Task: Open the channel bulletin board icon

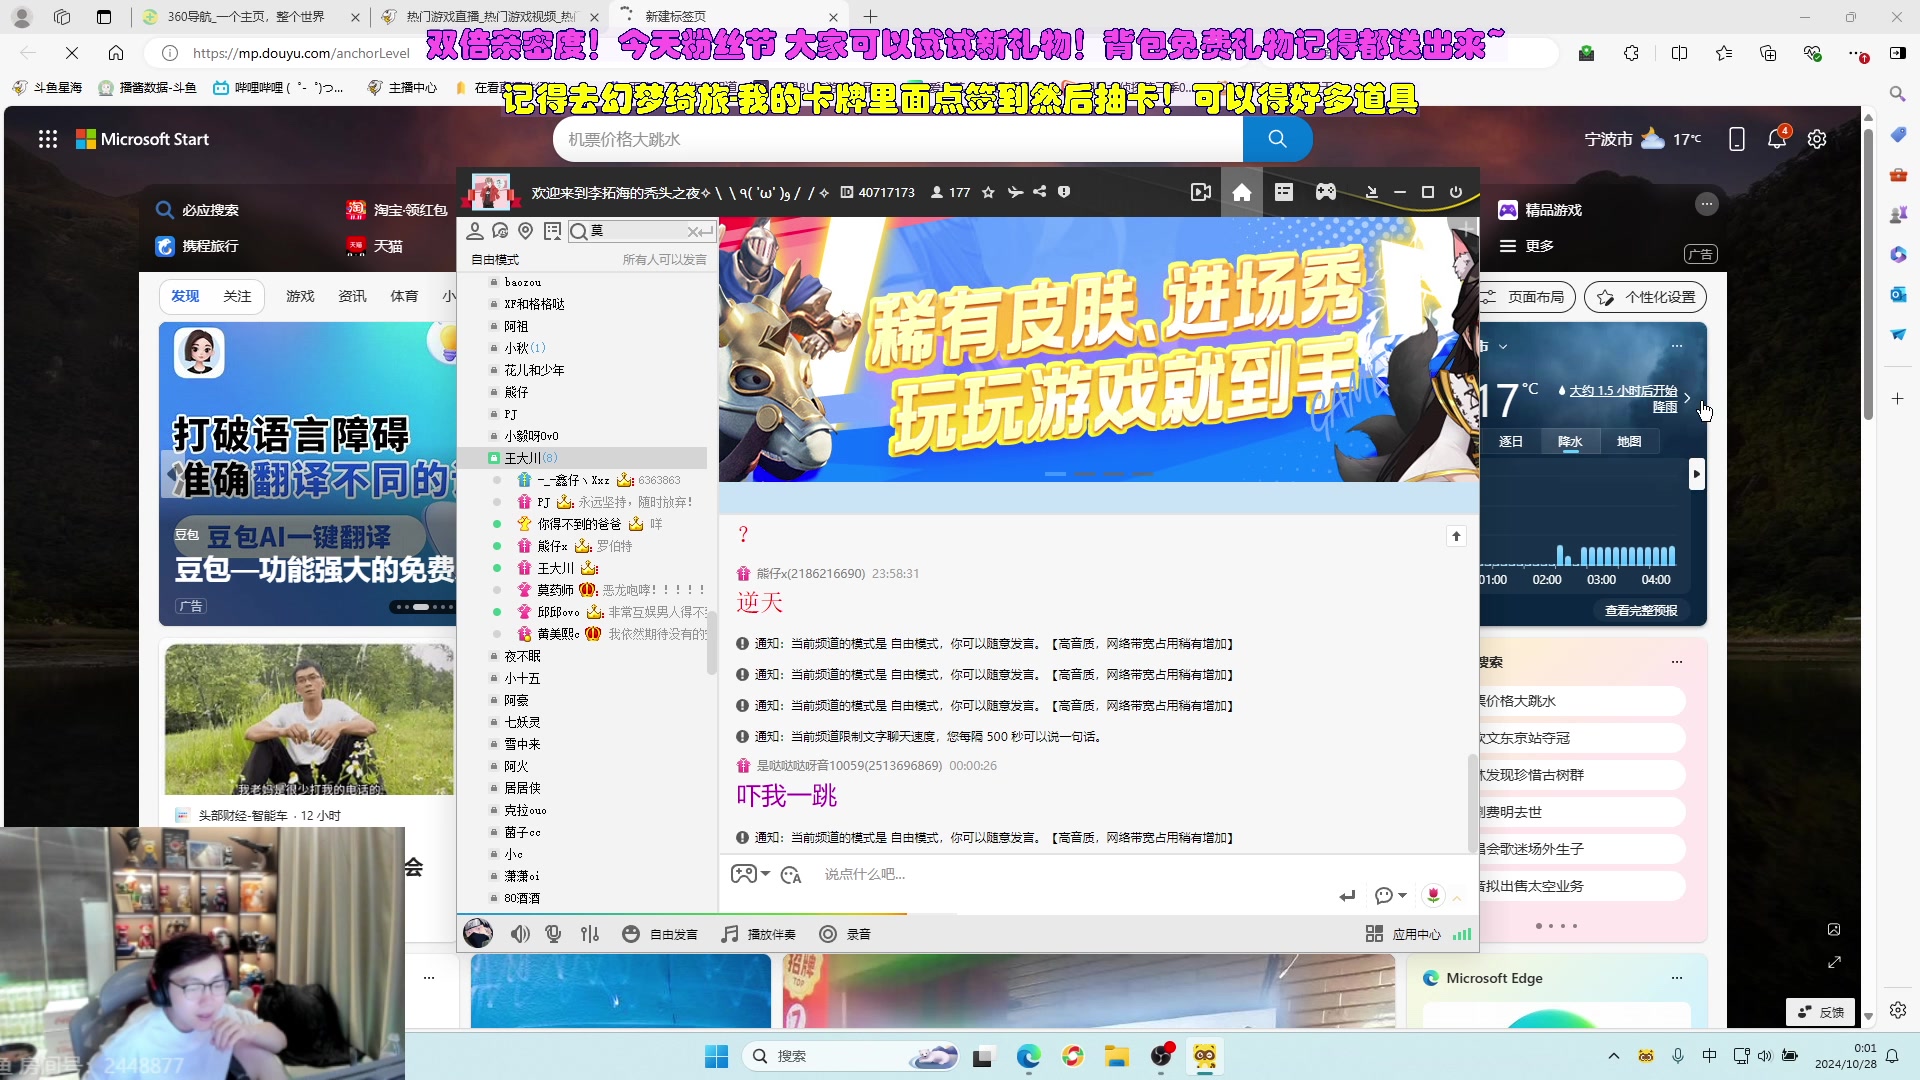Action: pos(552,231)
